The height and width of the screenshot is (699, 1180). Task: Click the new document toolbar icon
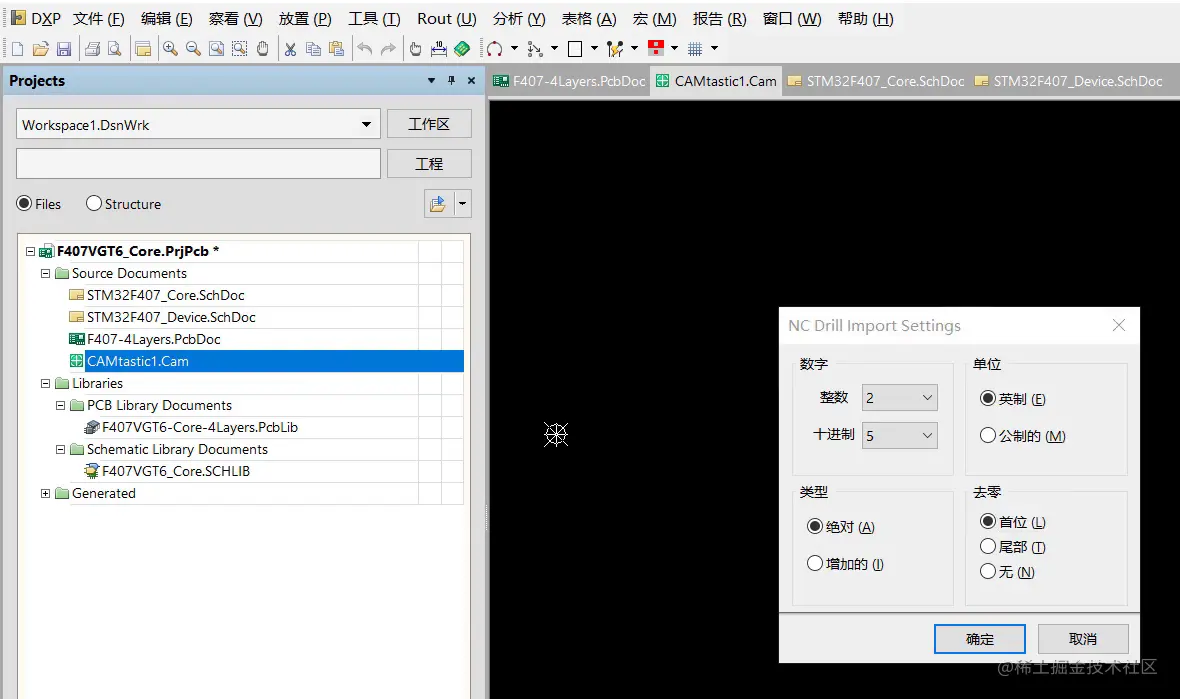tap(17, 49)
